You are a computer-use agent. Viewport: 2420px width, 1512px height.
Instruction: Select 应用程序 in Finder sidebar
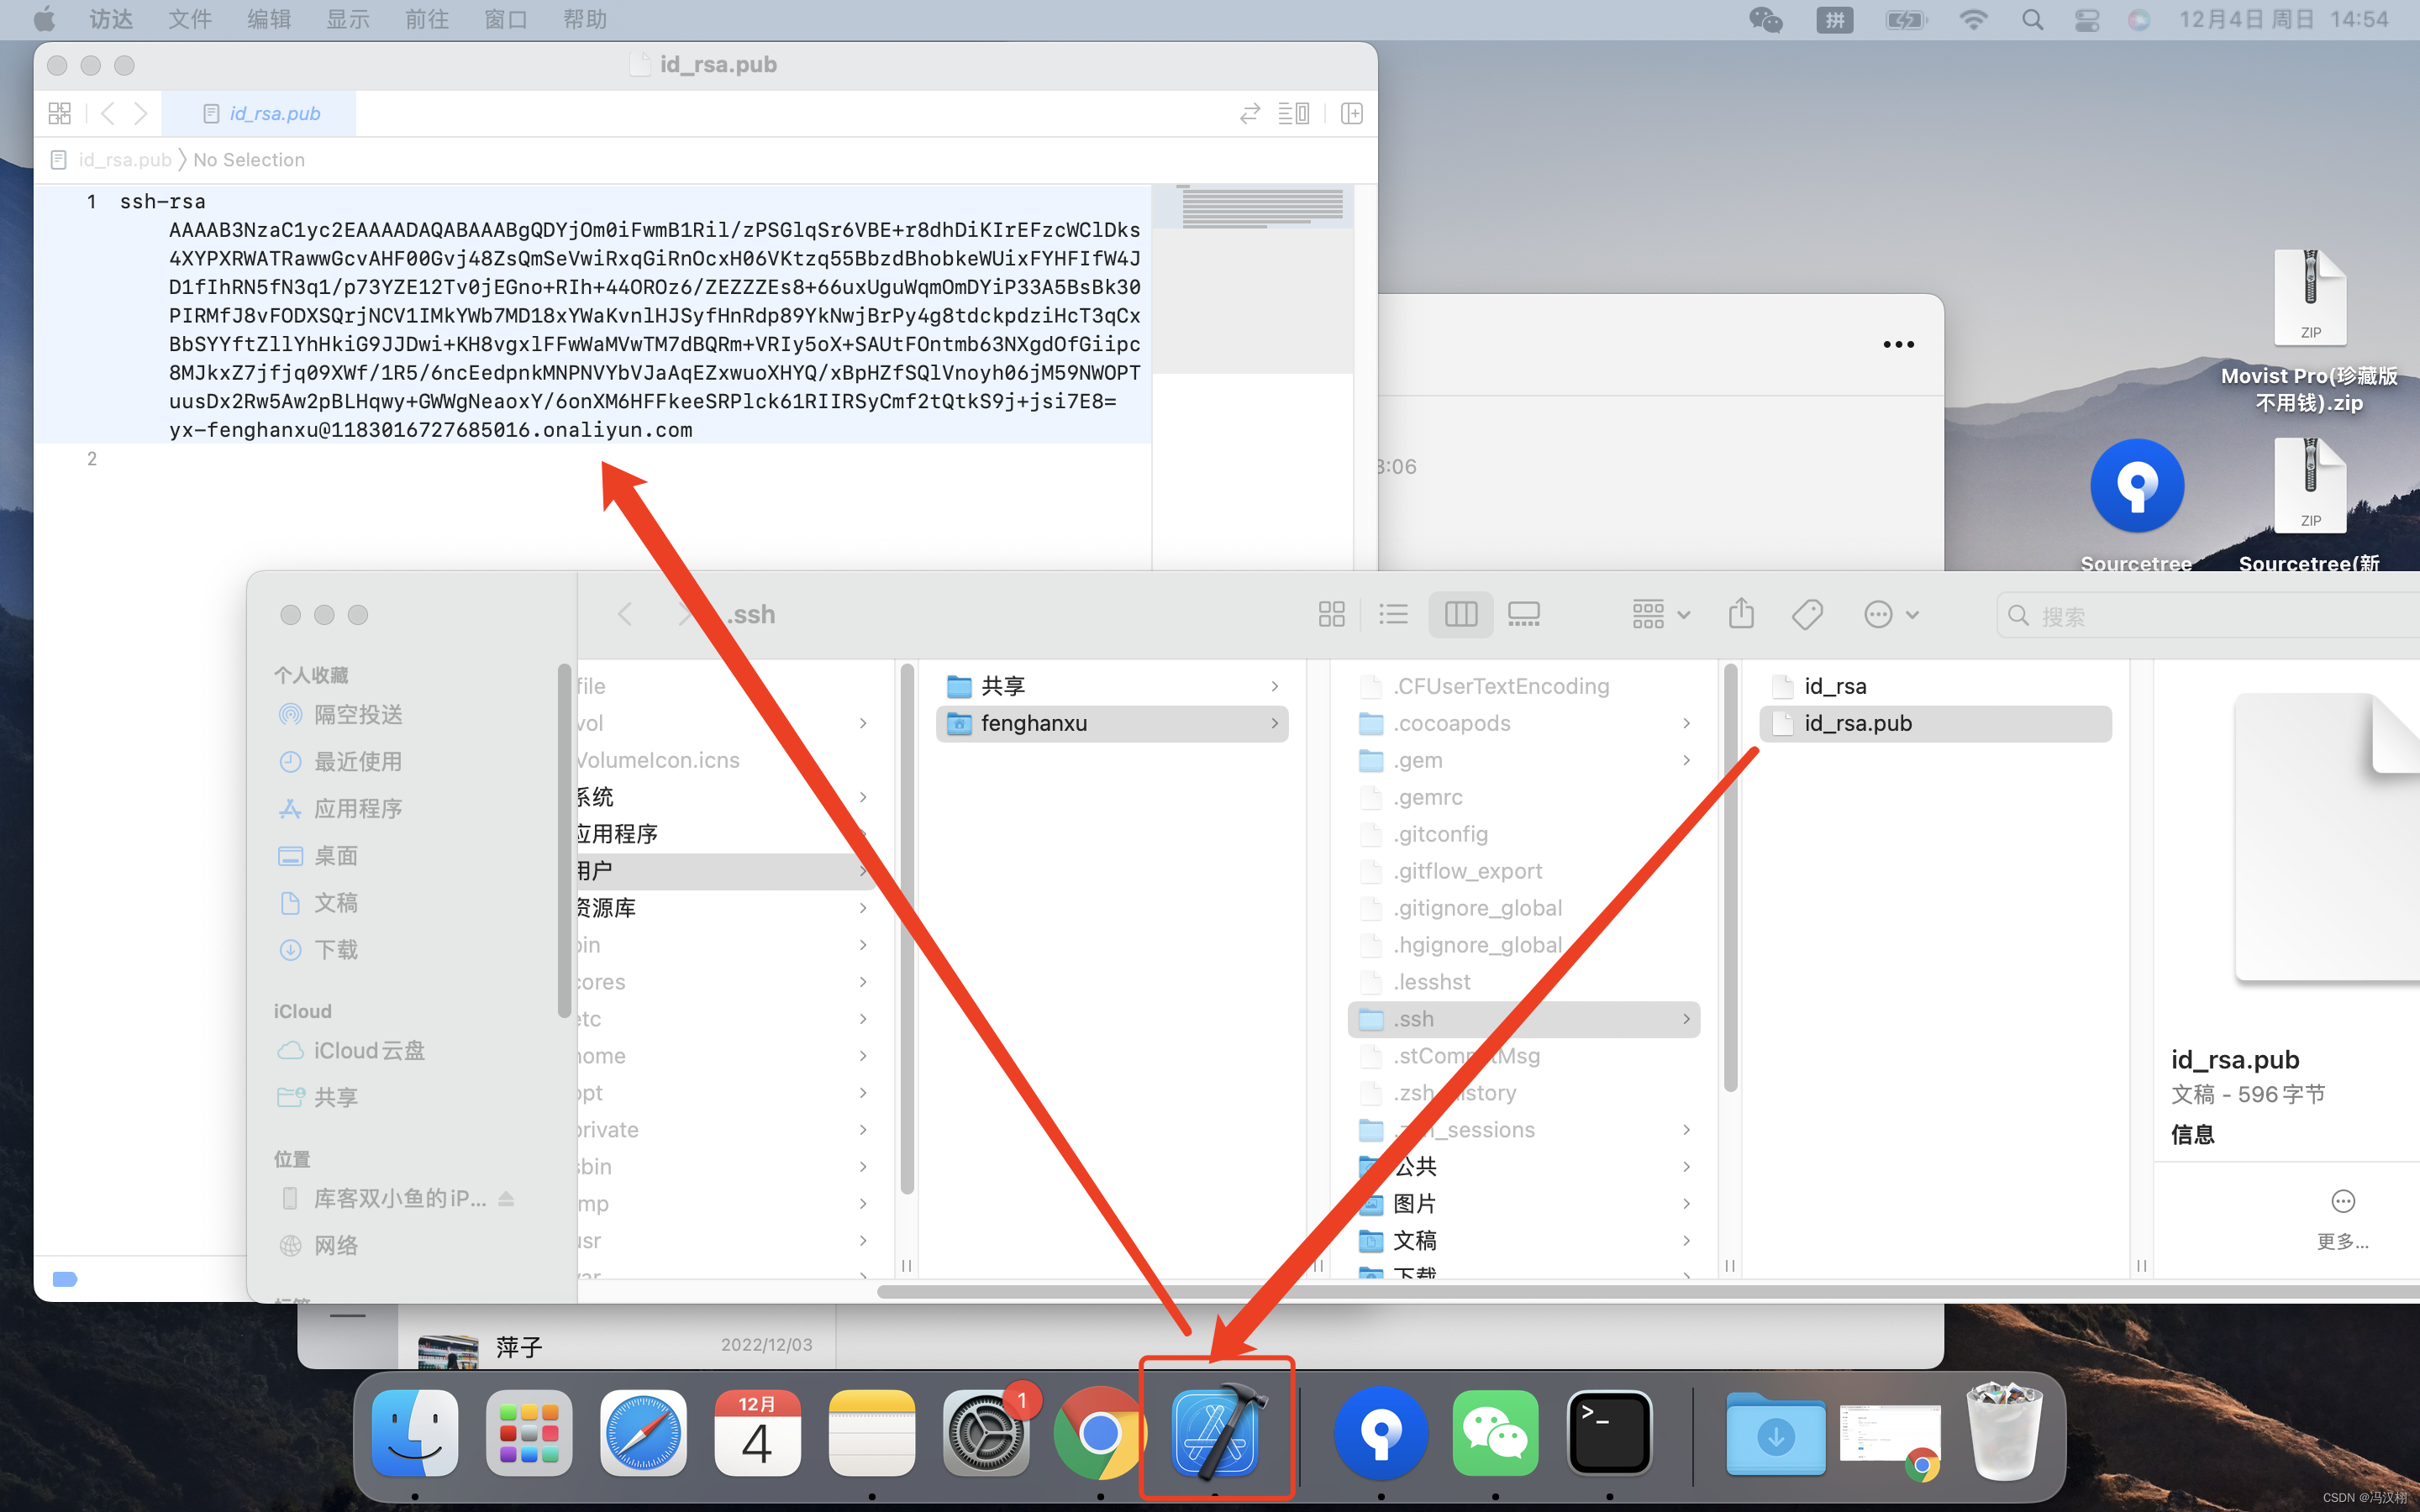click(x=342, y=808)
